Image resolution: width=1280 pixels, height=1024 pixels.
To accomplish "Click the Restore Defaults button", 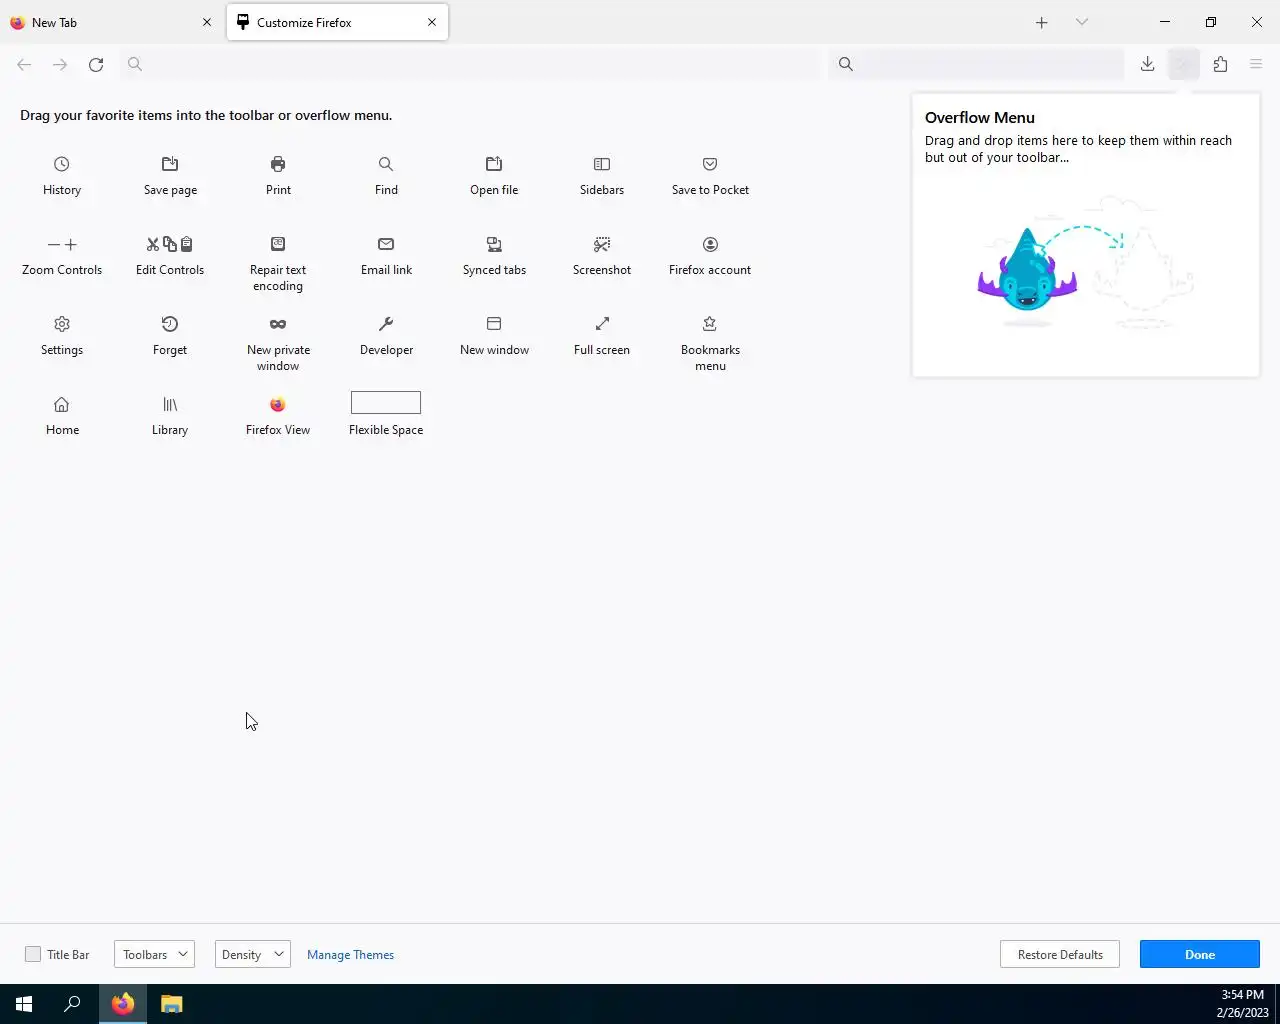I will coord(1060,954).
